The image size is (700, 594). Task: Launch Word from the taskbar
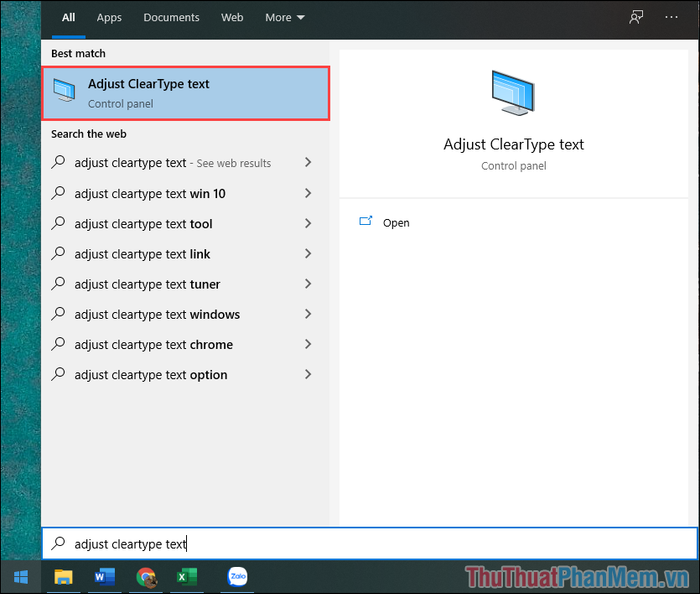pos(104,577)
